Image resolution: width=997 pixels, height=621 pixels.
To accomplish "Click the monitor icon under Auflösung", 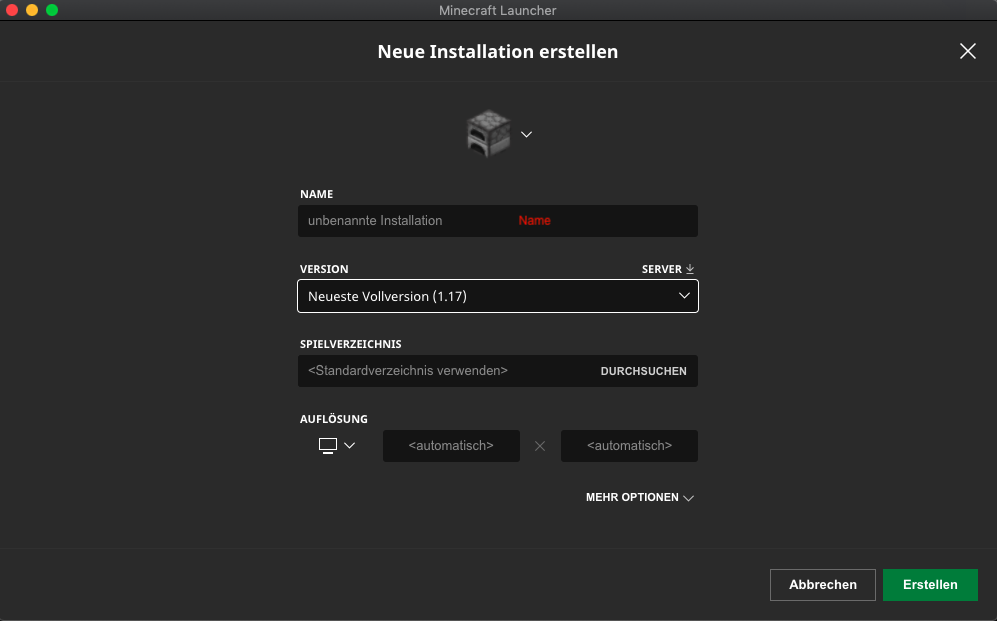I will tap(327, 446).
